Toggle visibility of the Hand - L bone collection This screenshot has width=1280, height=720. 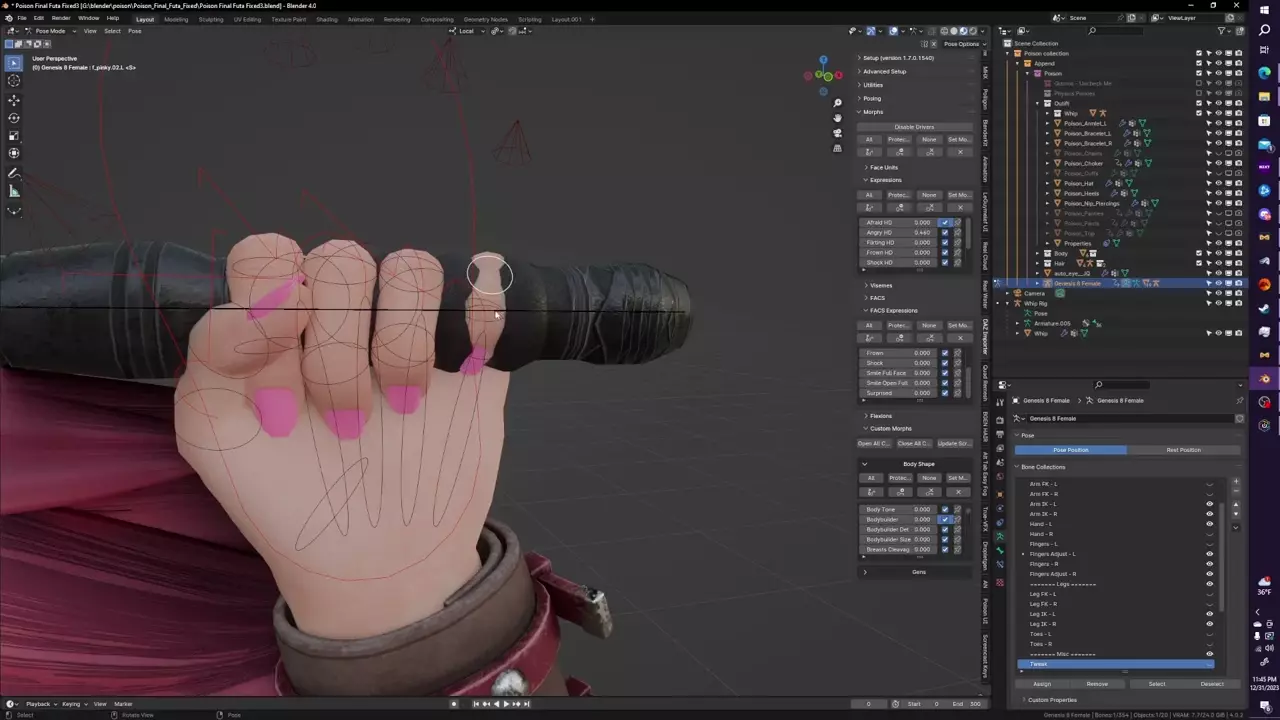coord(1209,524)
